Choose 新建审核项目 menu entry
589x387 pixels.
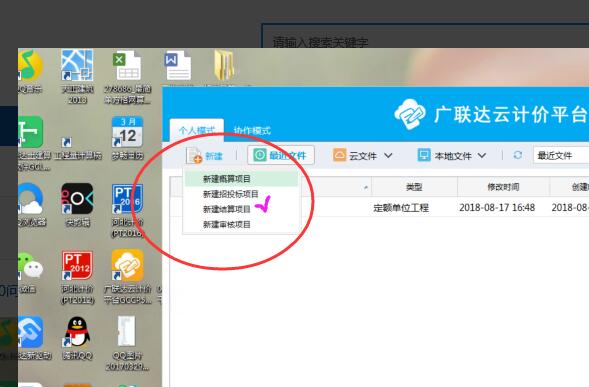click(x=241, y=224)
